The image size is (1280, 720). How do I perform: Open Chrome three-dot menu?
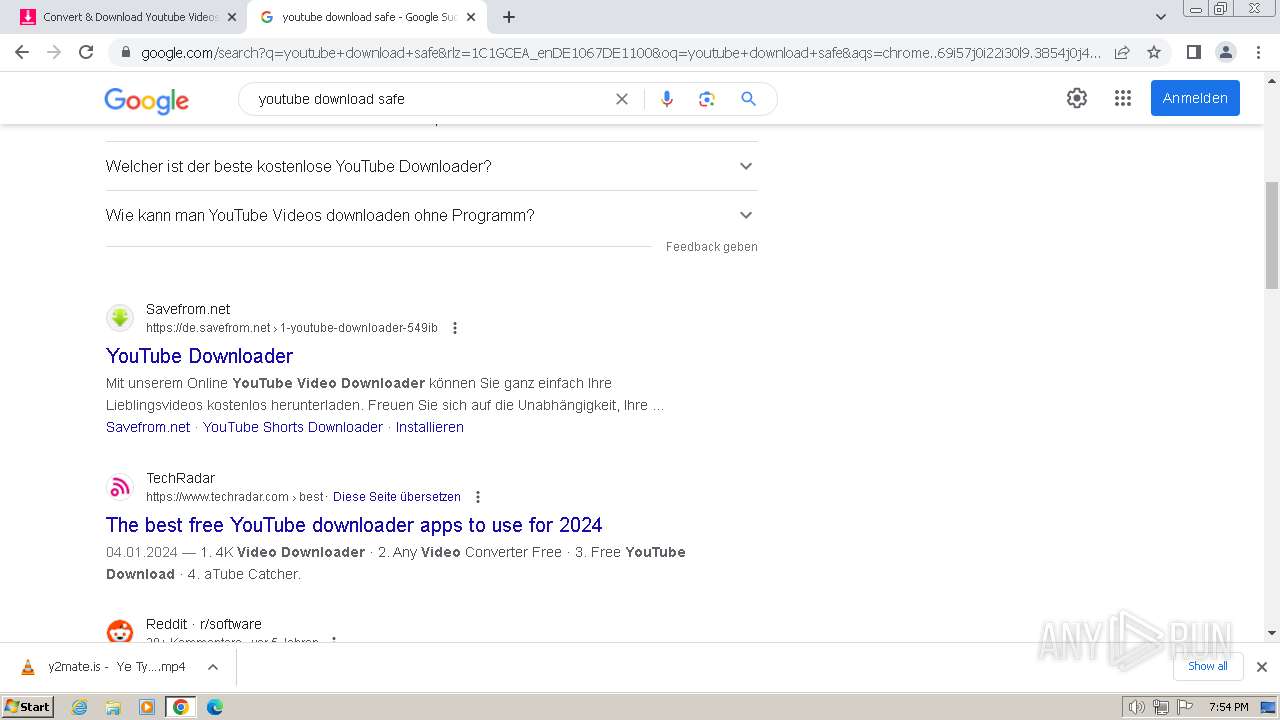1258,52
